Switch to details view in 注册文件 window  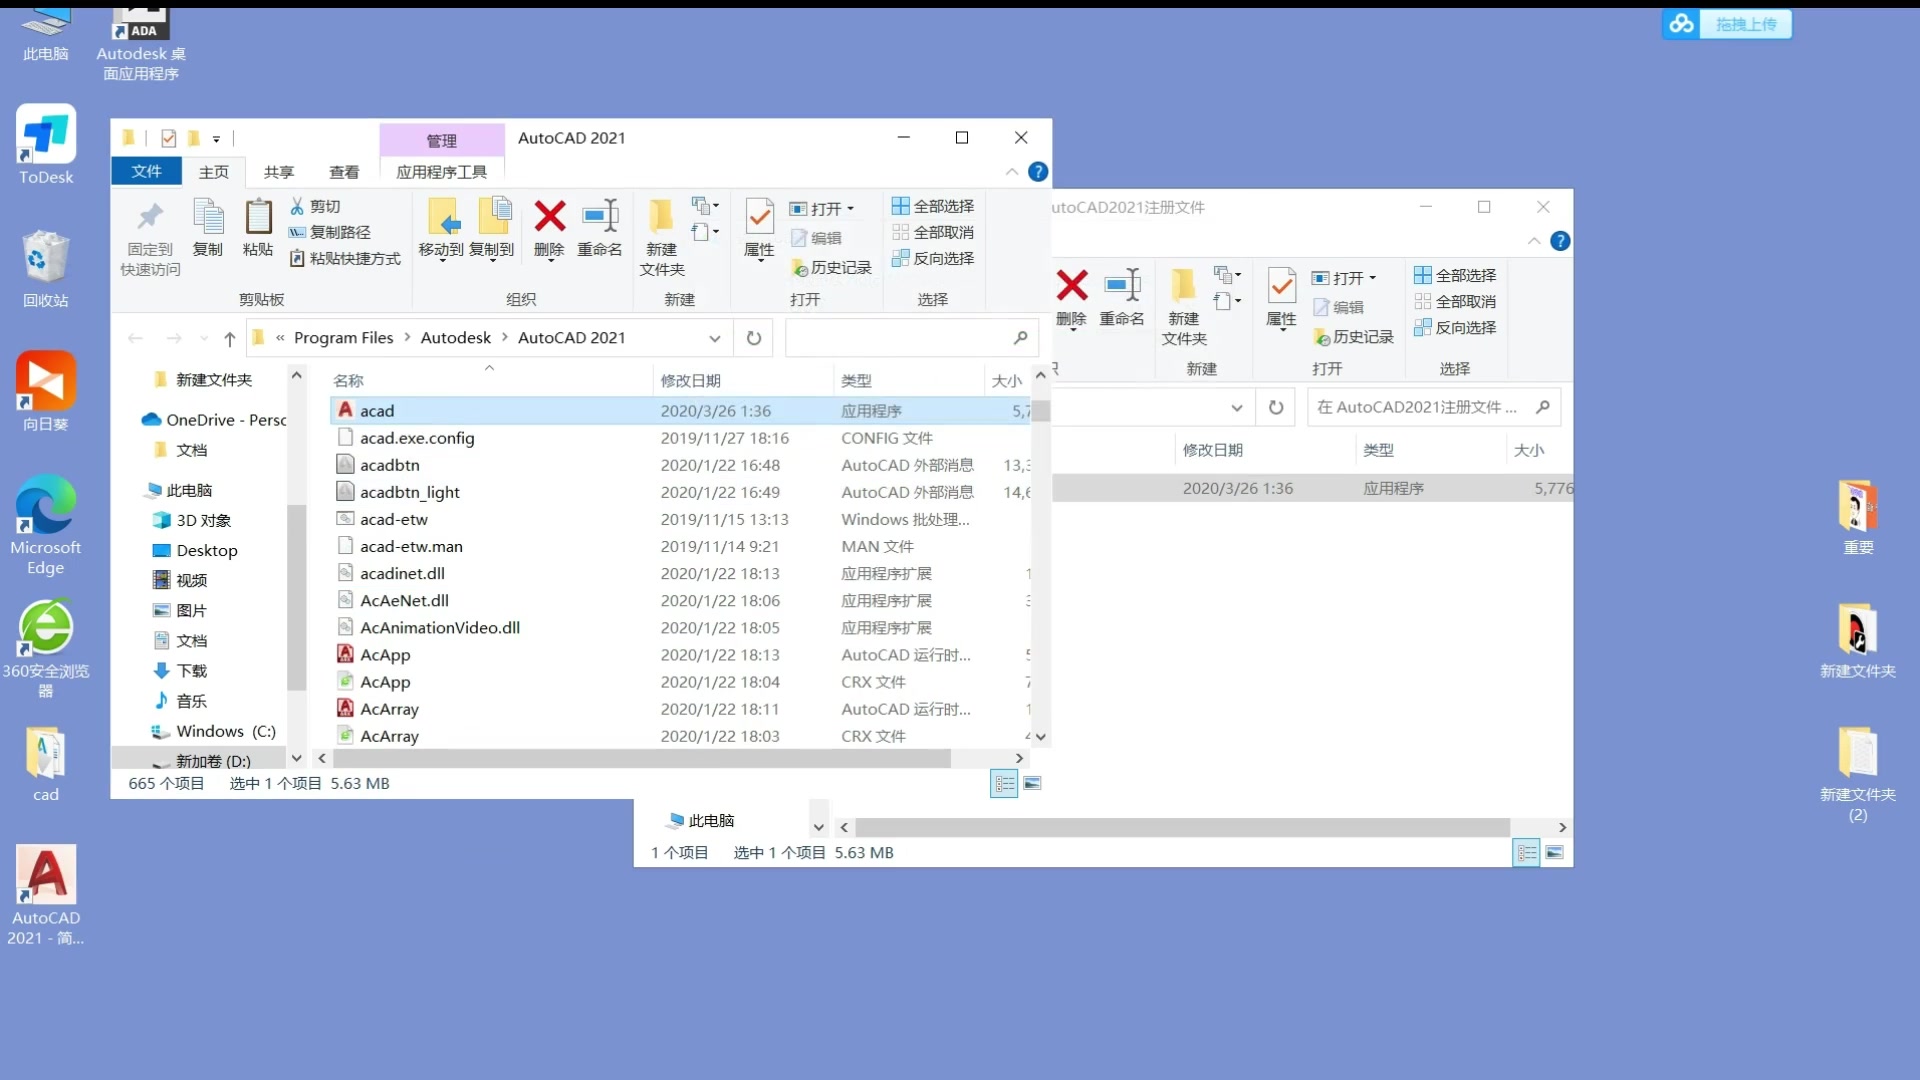(1526, 853)
